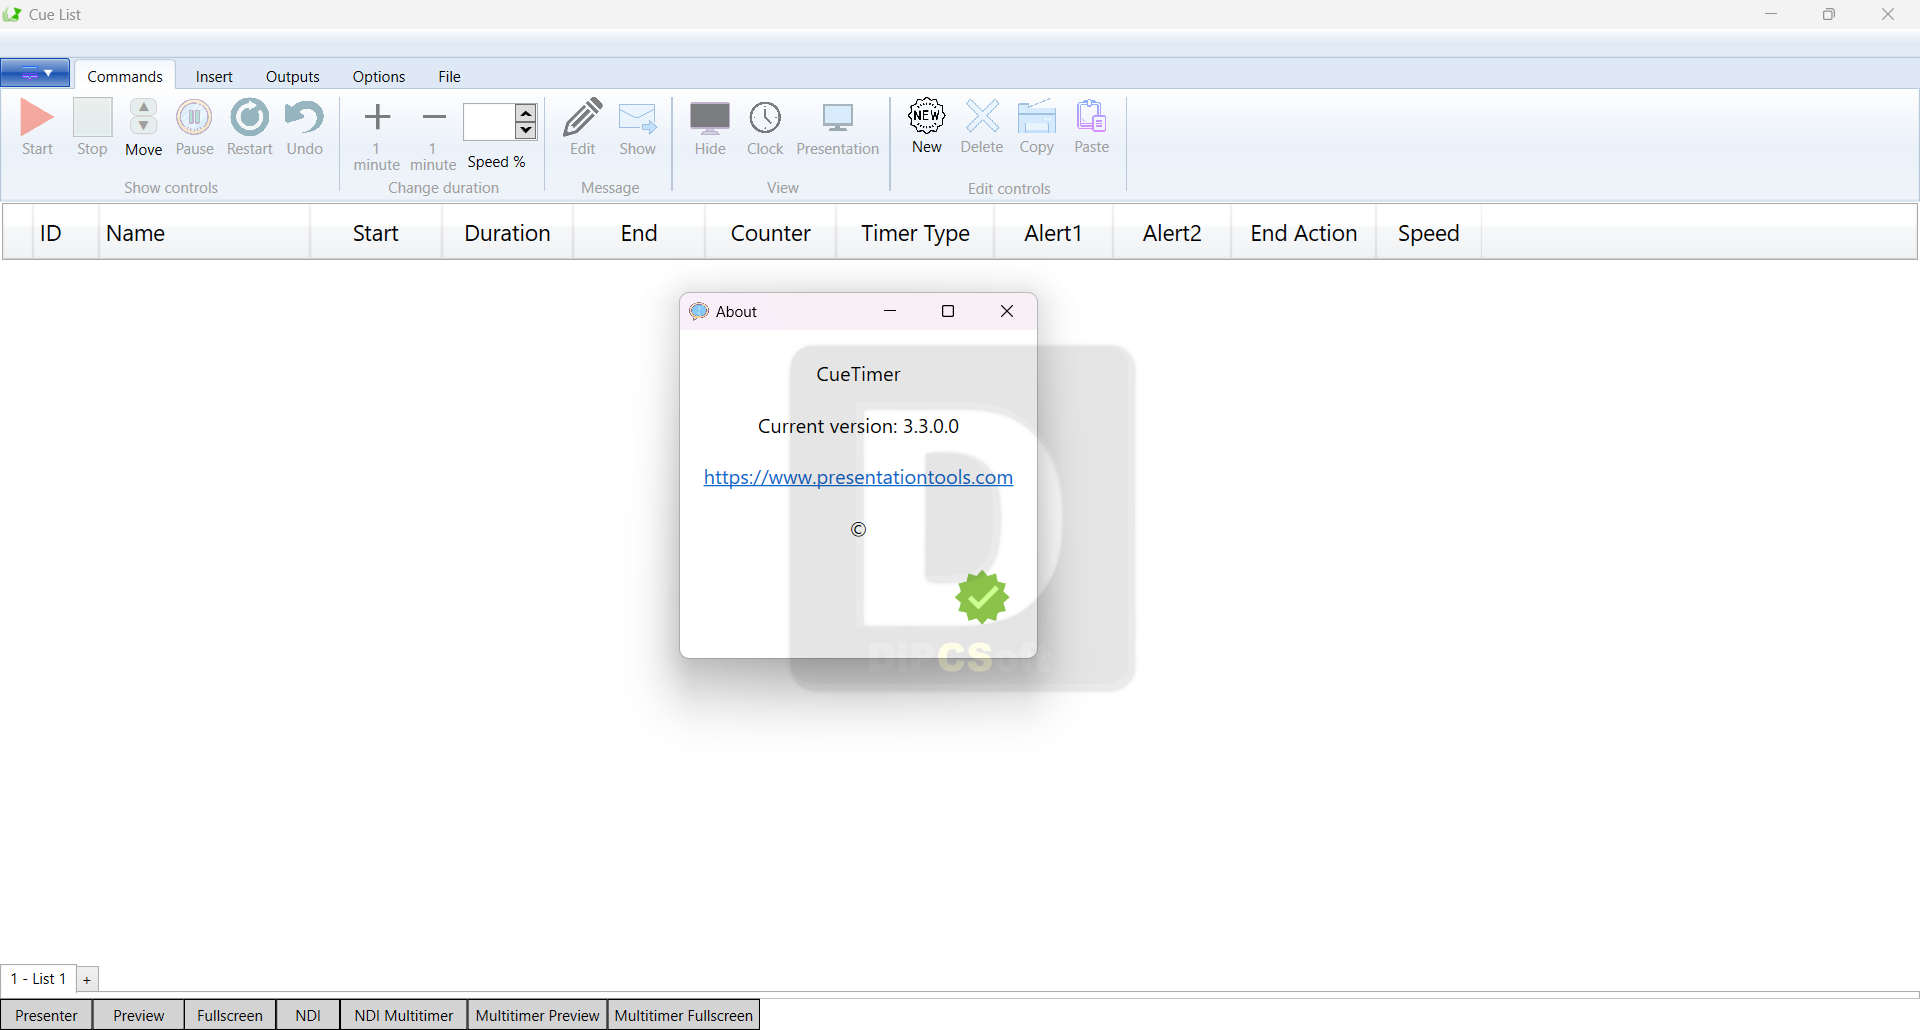Open the blue application menu dropdown

[35, 73]
